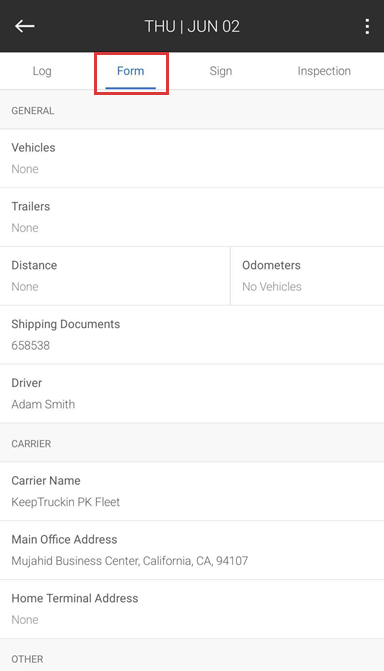Open Carrier Name KeepTruckin PK Fleet

point(192,491)
